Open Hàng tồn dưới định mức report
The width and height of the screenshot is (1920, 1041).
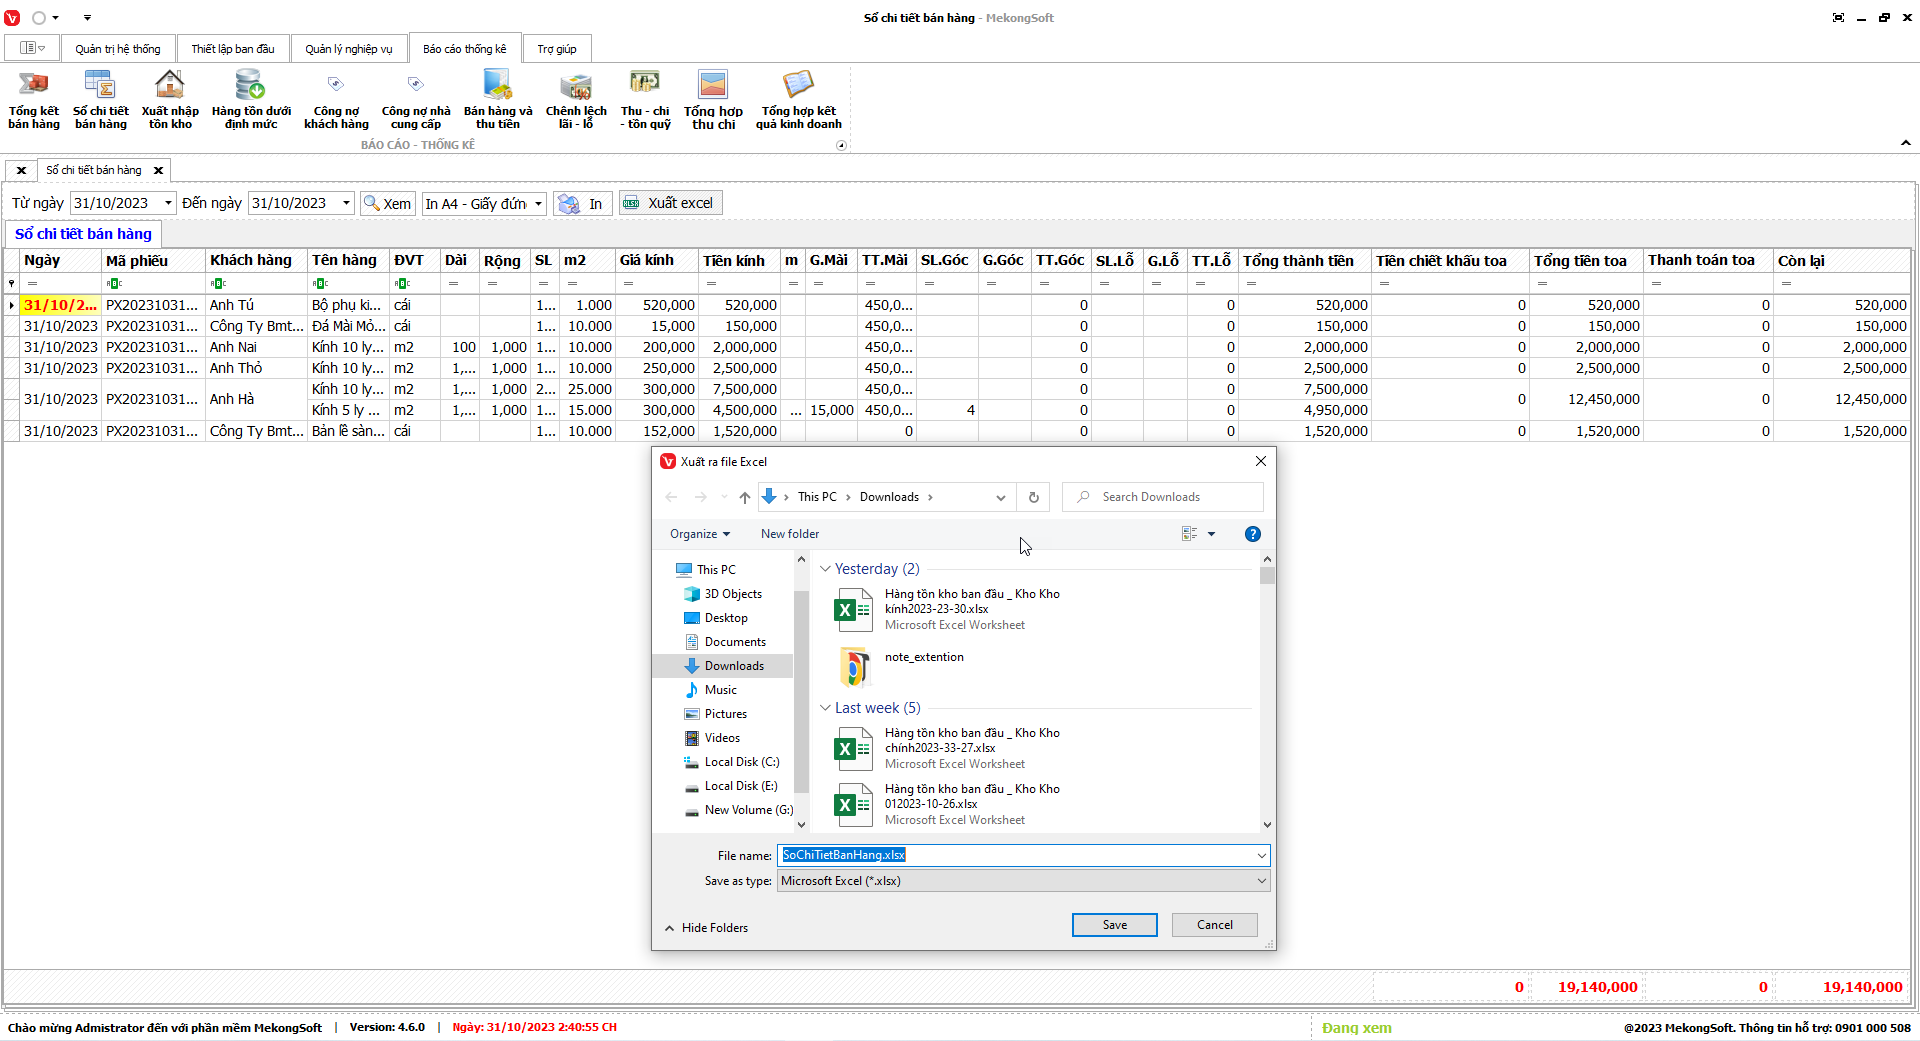click(251, 99)
